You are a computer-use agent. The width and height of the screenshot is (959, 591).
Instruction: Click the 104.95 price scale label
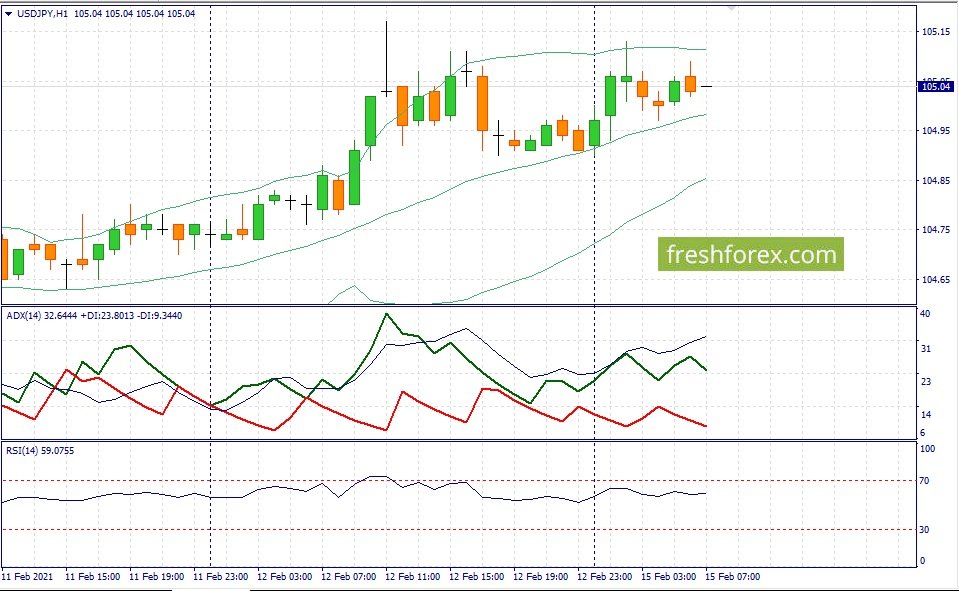point(936,131)
